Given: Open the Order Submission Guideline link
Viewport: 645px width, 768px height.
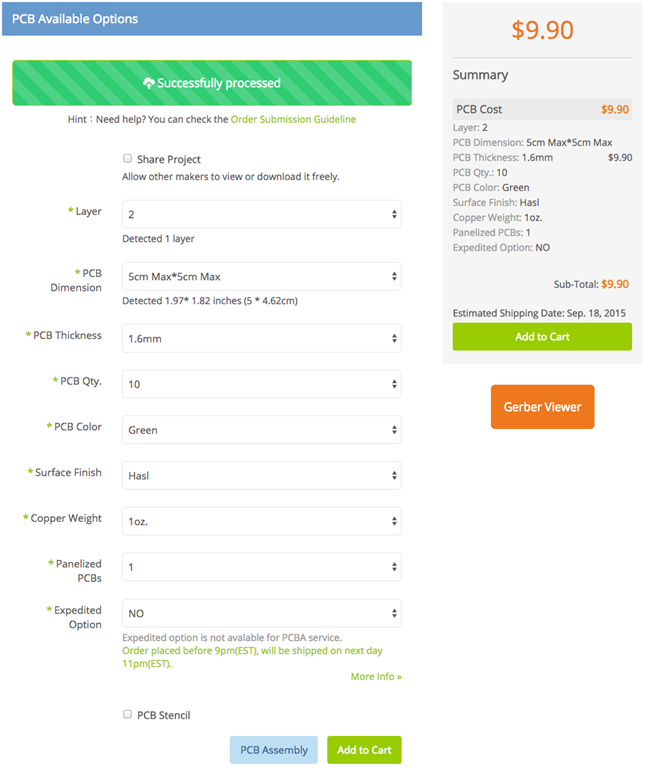Looking at the screenshot, I should pos(293,119).
